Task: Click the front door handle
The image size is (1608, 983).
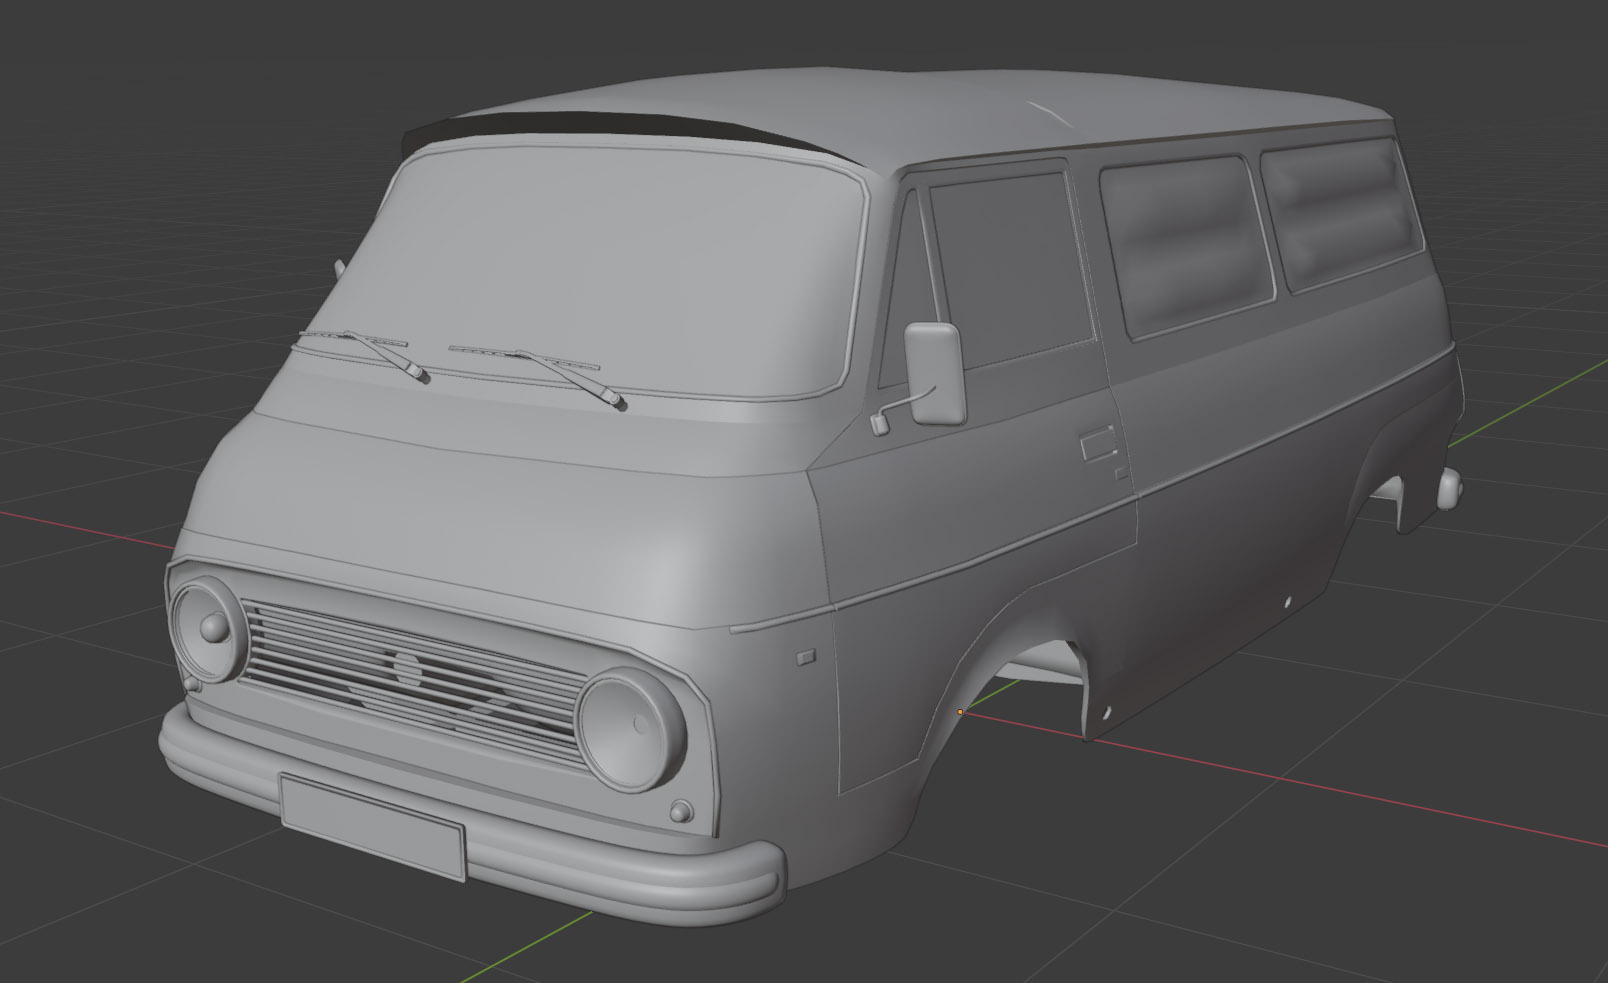Action: coord(1098,444)
